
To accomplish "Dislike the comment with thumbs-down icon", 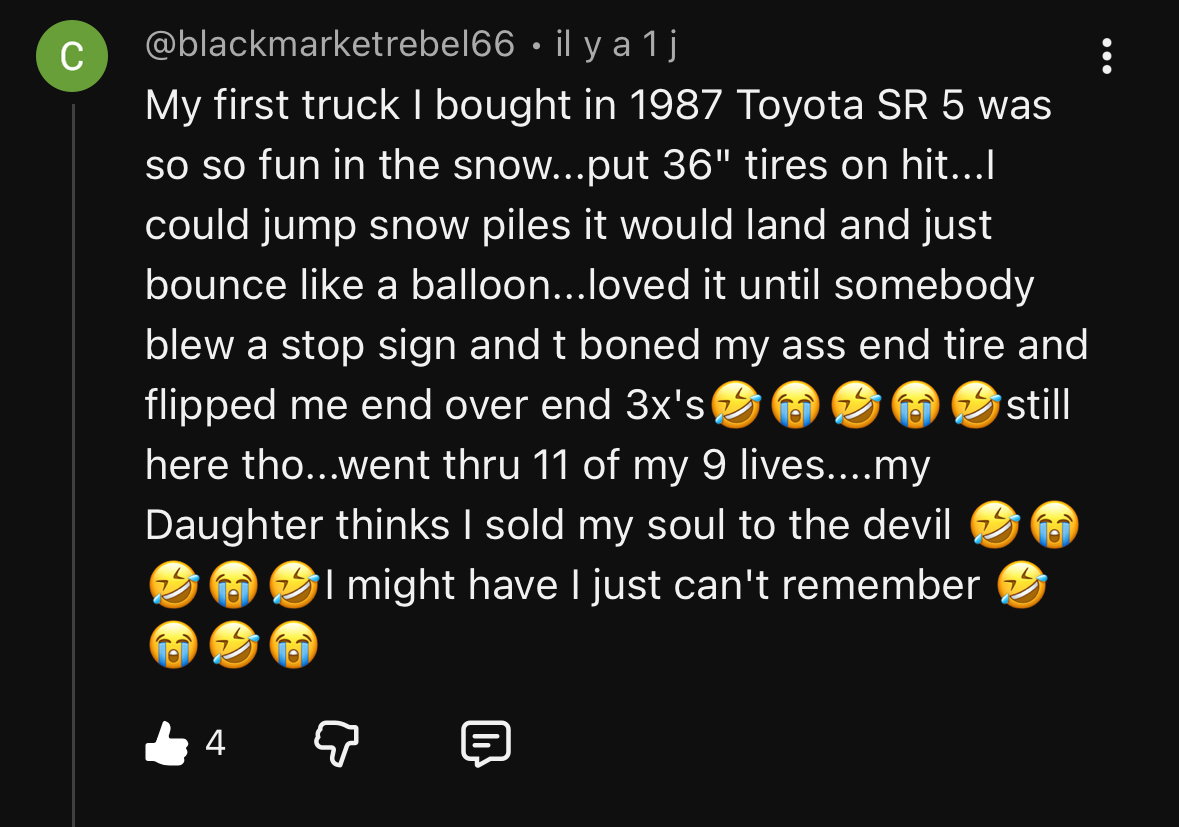I will pyautogui.click(x=336, y=744).
